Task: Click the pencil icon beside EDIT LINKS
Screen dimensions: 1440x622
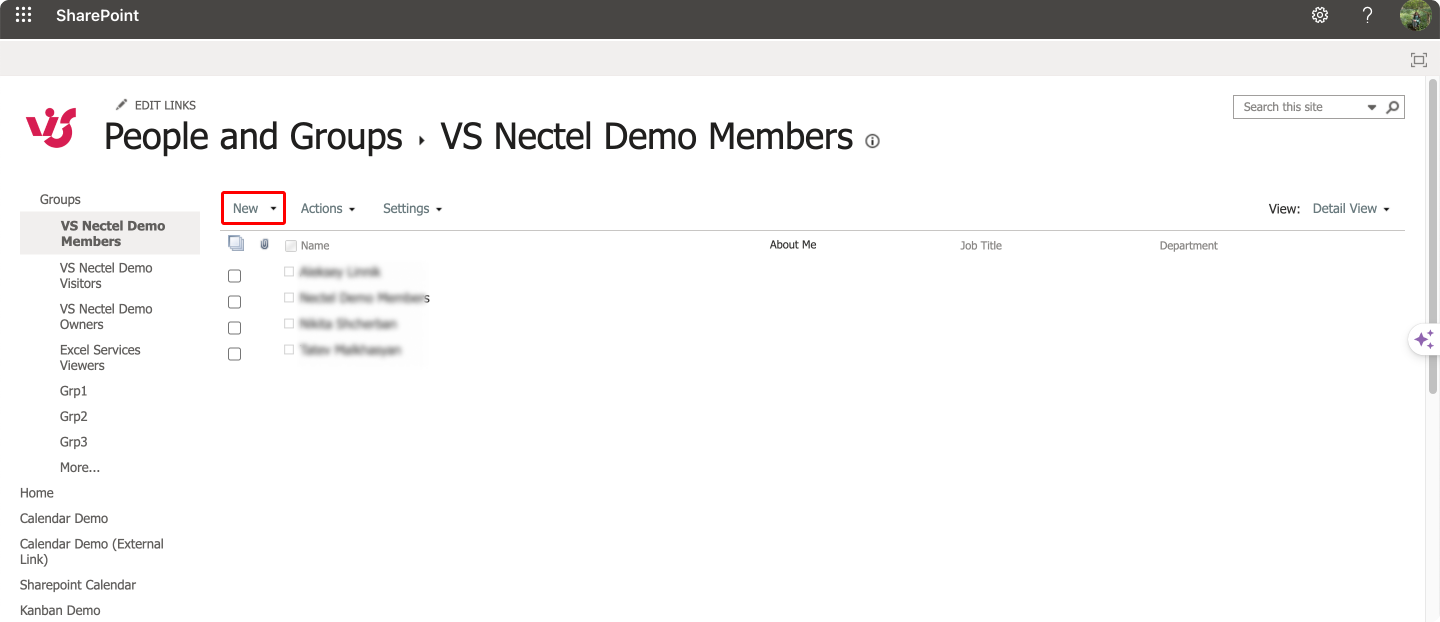Action: 122,104
